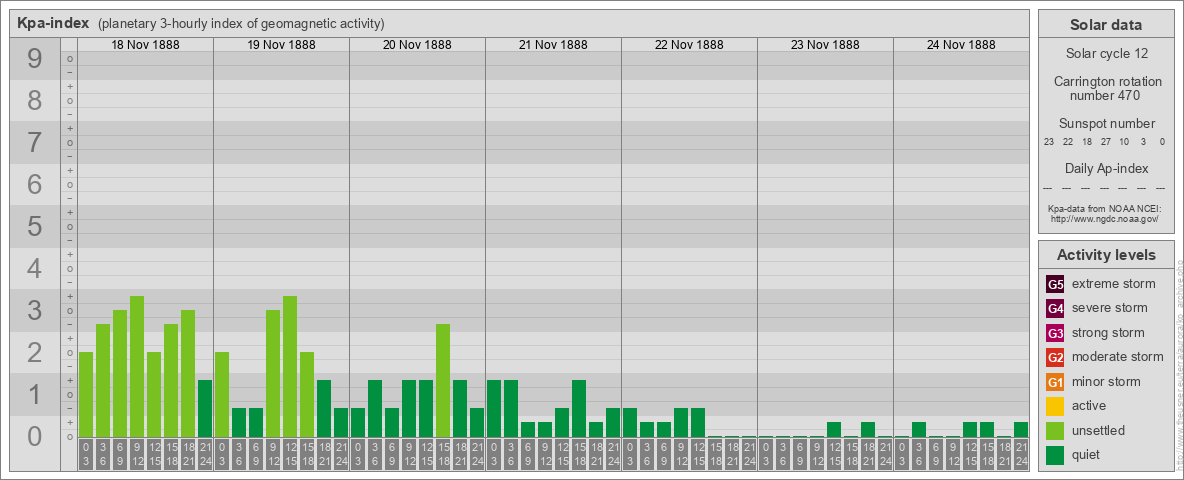This screenshot has height=480, width=1184.
Task: Click the G4 severe storm color swatch
Action: [1055, 308]
